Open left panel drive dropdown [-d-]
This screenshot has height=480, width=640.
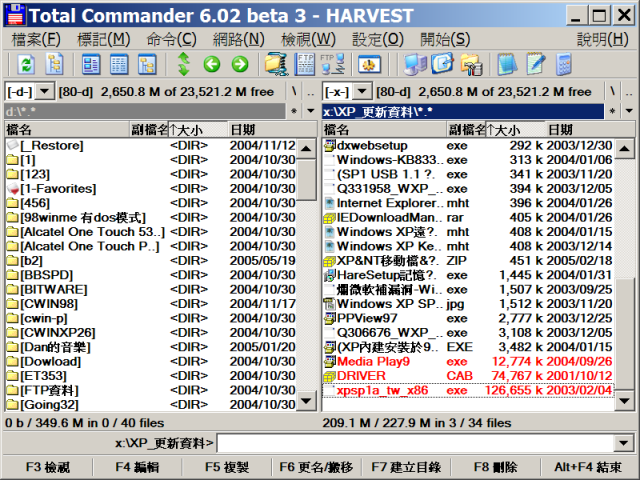click(44, 91)
